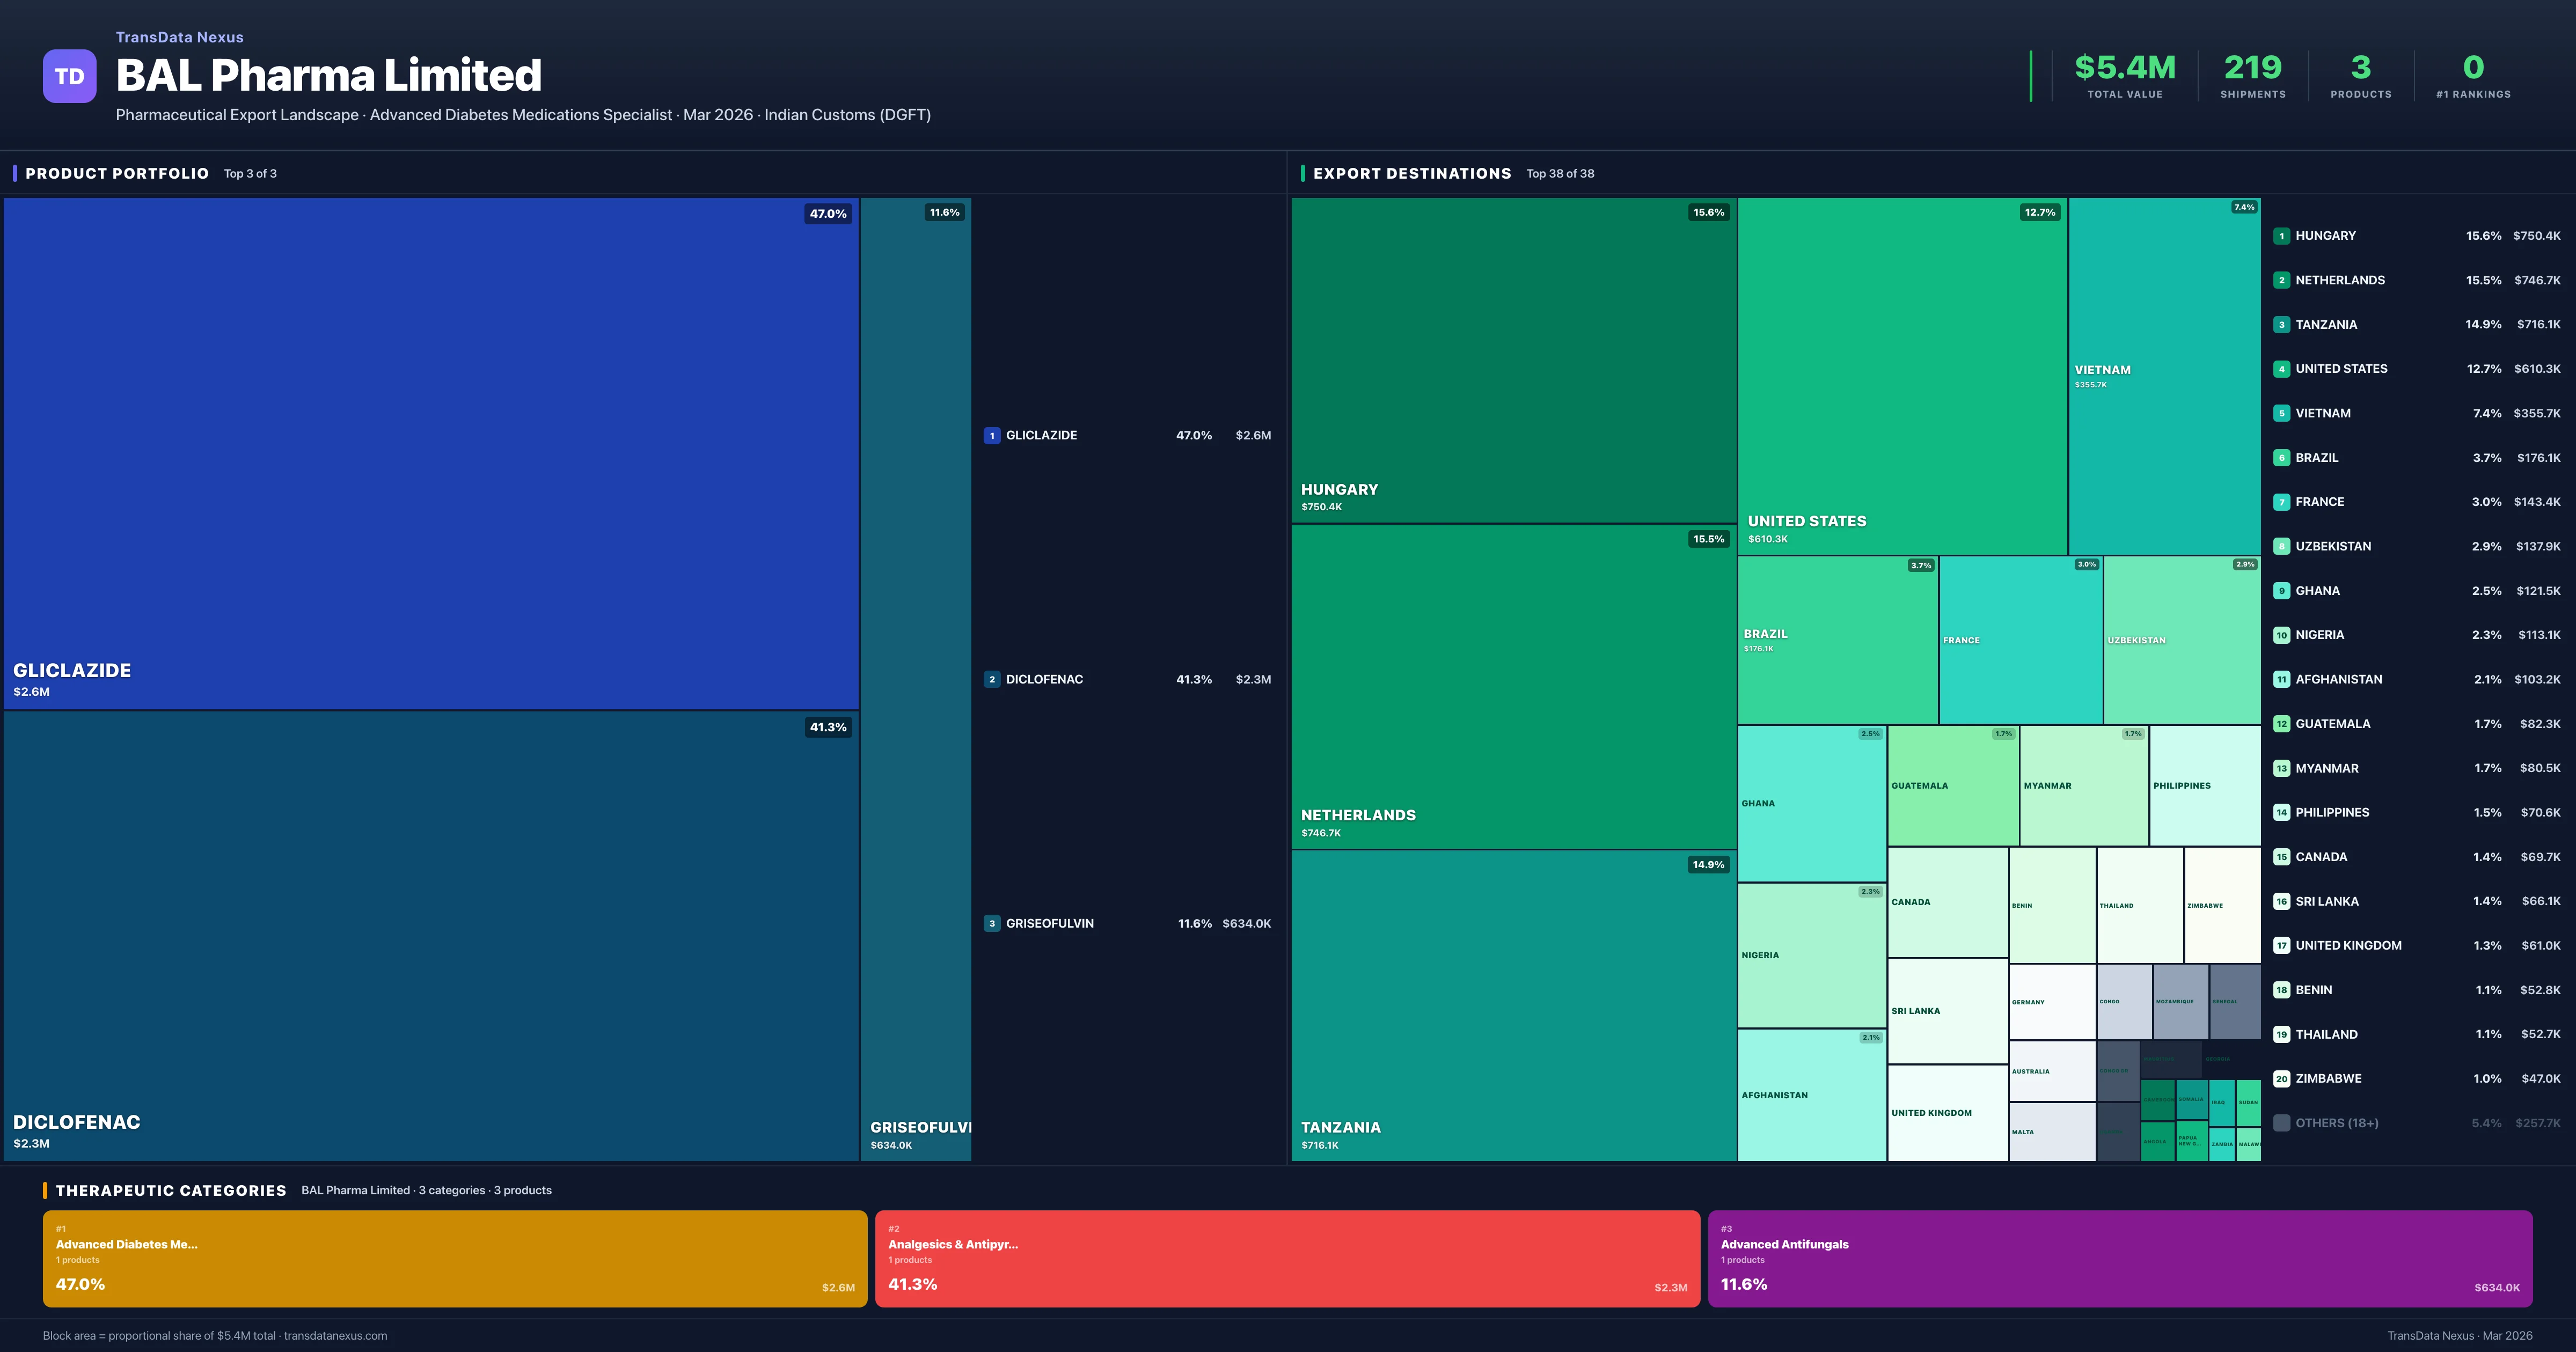Click the gray badge beside OTHERS (18+)
Screen dimensions: 2576x1352
coord(2282,1122)
